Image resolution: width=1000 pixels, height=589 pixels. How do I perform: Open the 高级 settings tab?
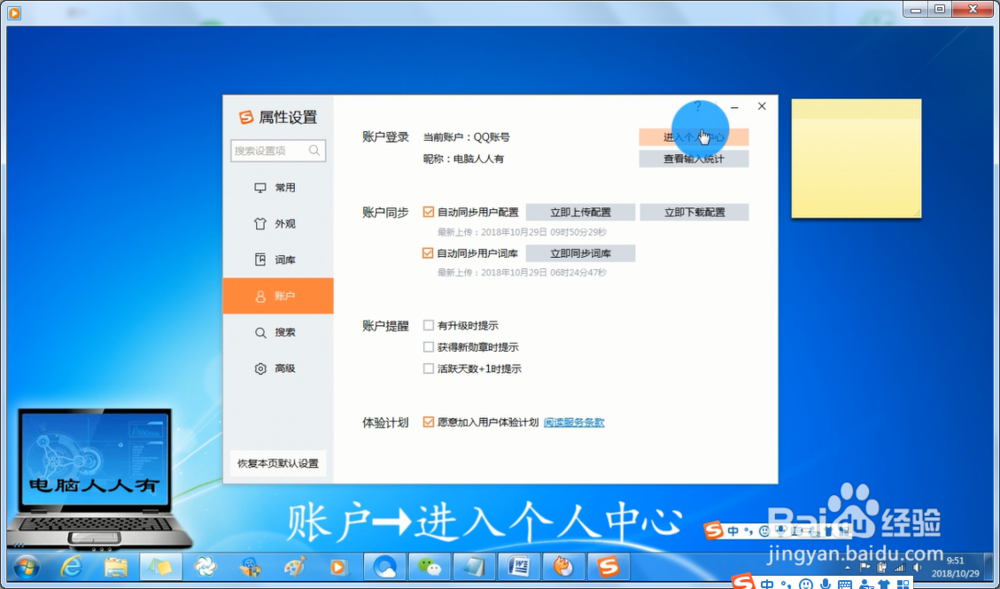[278, 368]
